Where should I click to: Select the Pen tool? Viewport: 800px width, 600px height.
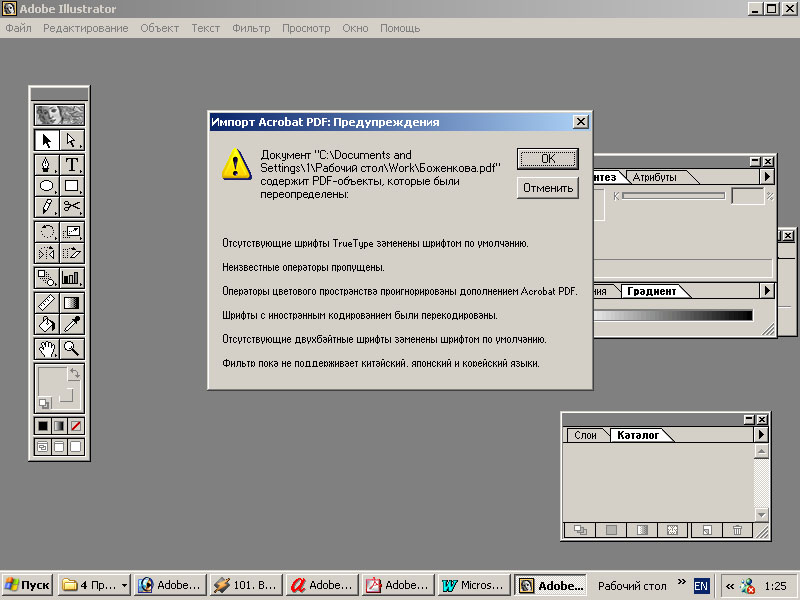pos(46,165)
